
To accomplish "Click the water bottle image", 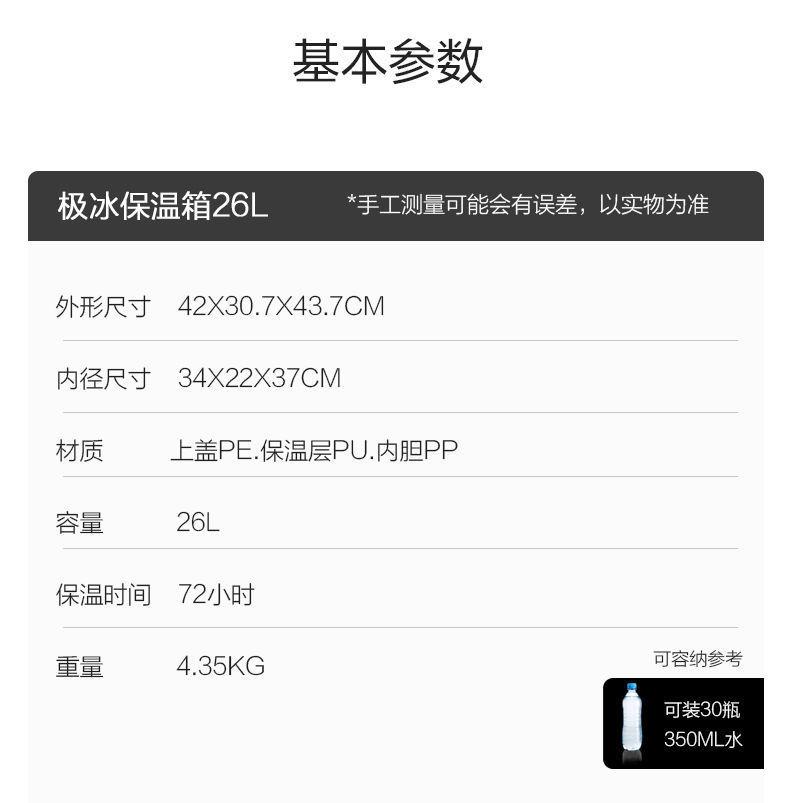I will (x=631, y=723).
